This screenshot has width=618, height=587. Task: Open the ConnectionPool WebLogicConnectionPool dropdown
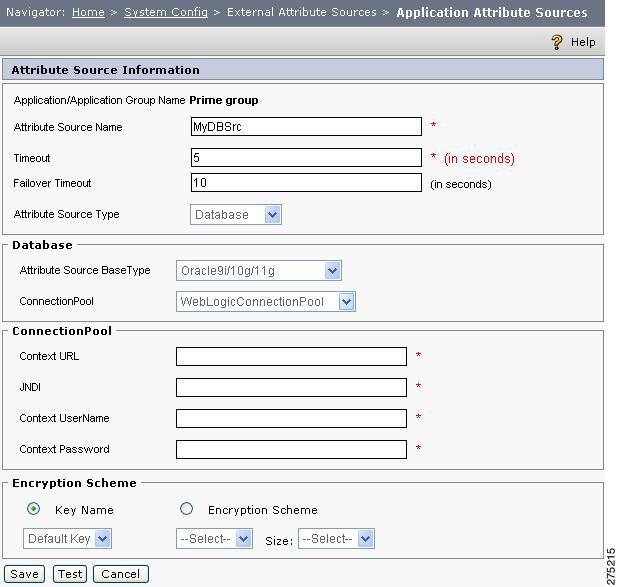tap(266, 302)
